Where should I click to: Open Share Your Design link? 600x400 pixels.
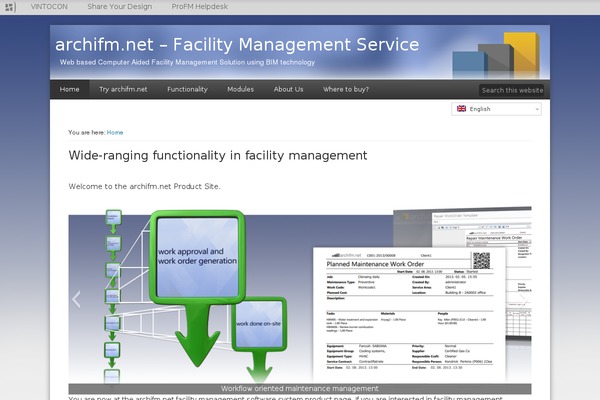119,7
